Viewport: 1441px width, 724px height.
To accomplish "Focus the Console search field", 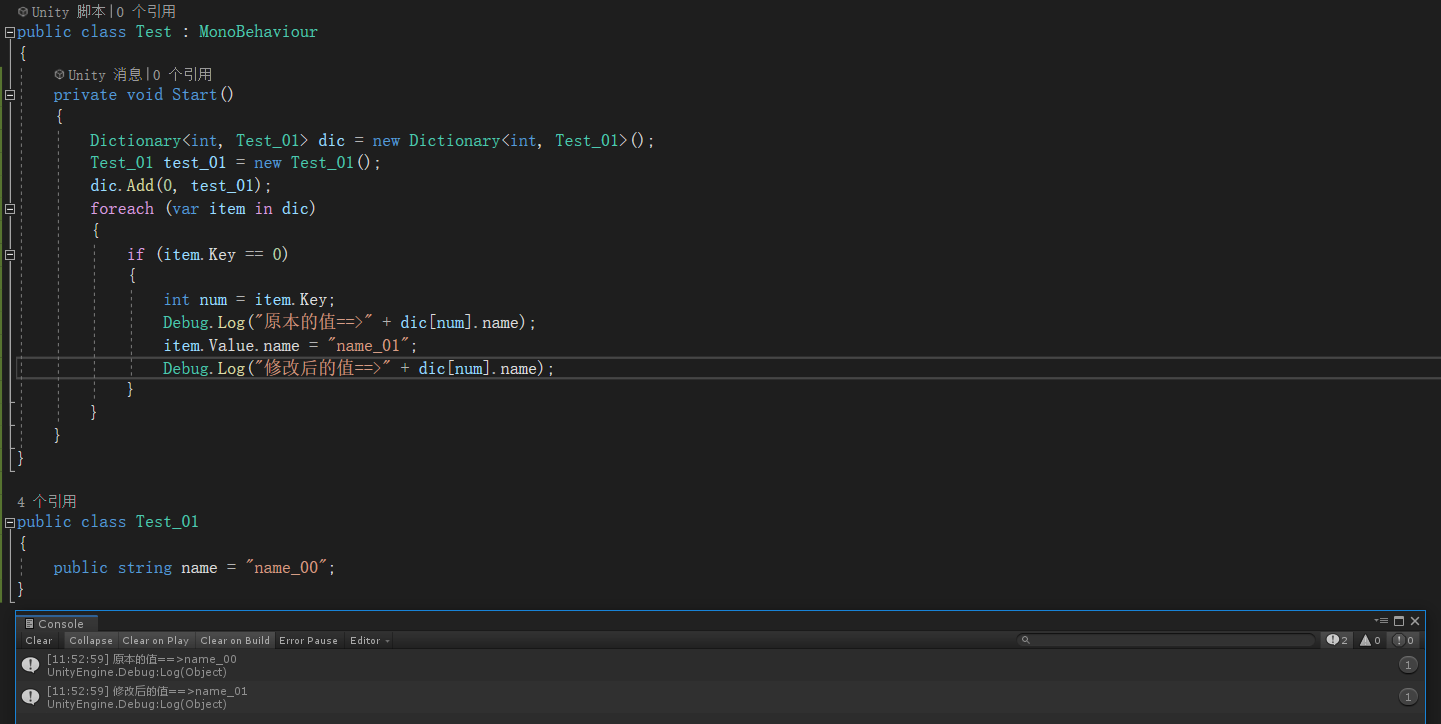I will tap(1167, 640).
